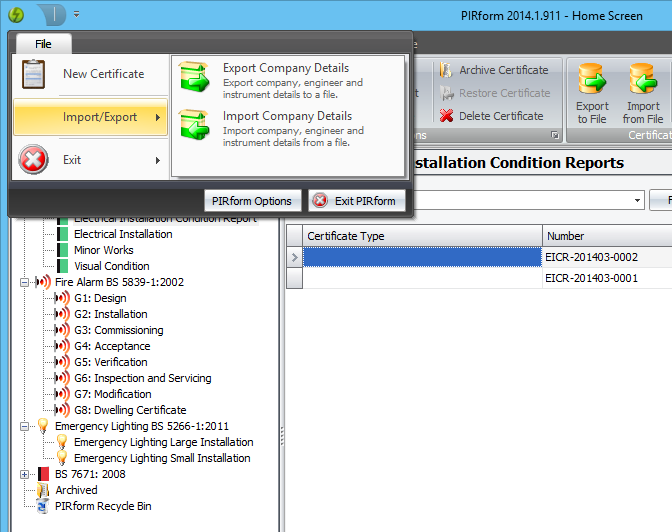This screenshot has width=672, height=532.
Task: Click the green PIRform logo icon
Action: click(x=16, y=14)
